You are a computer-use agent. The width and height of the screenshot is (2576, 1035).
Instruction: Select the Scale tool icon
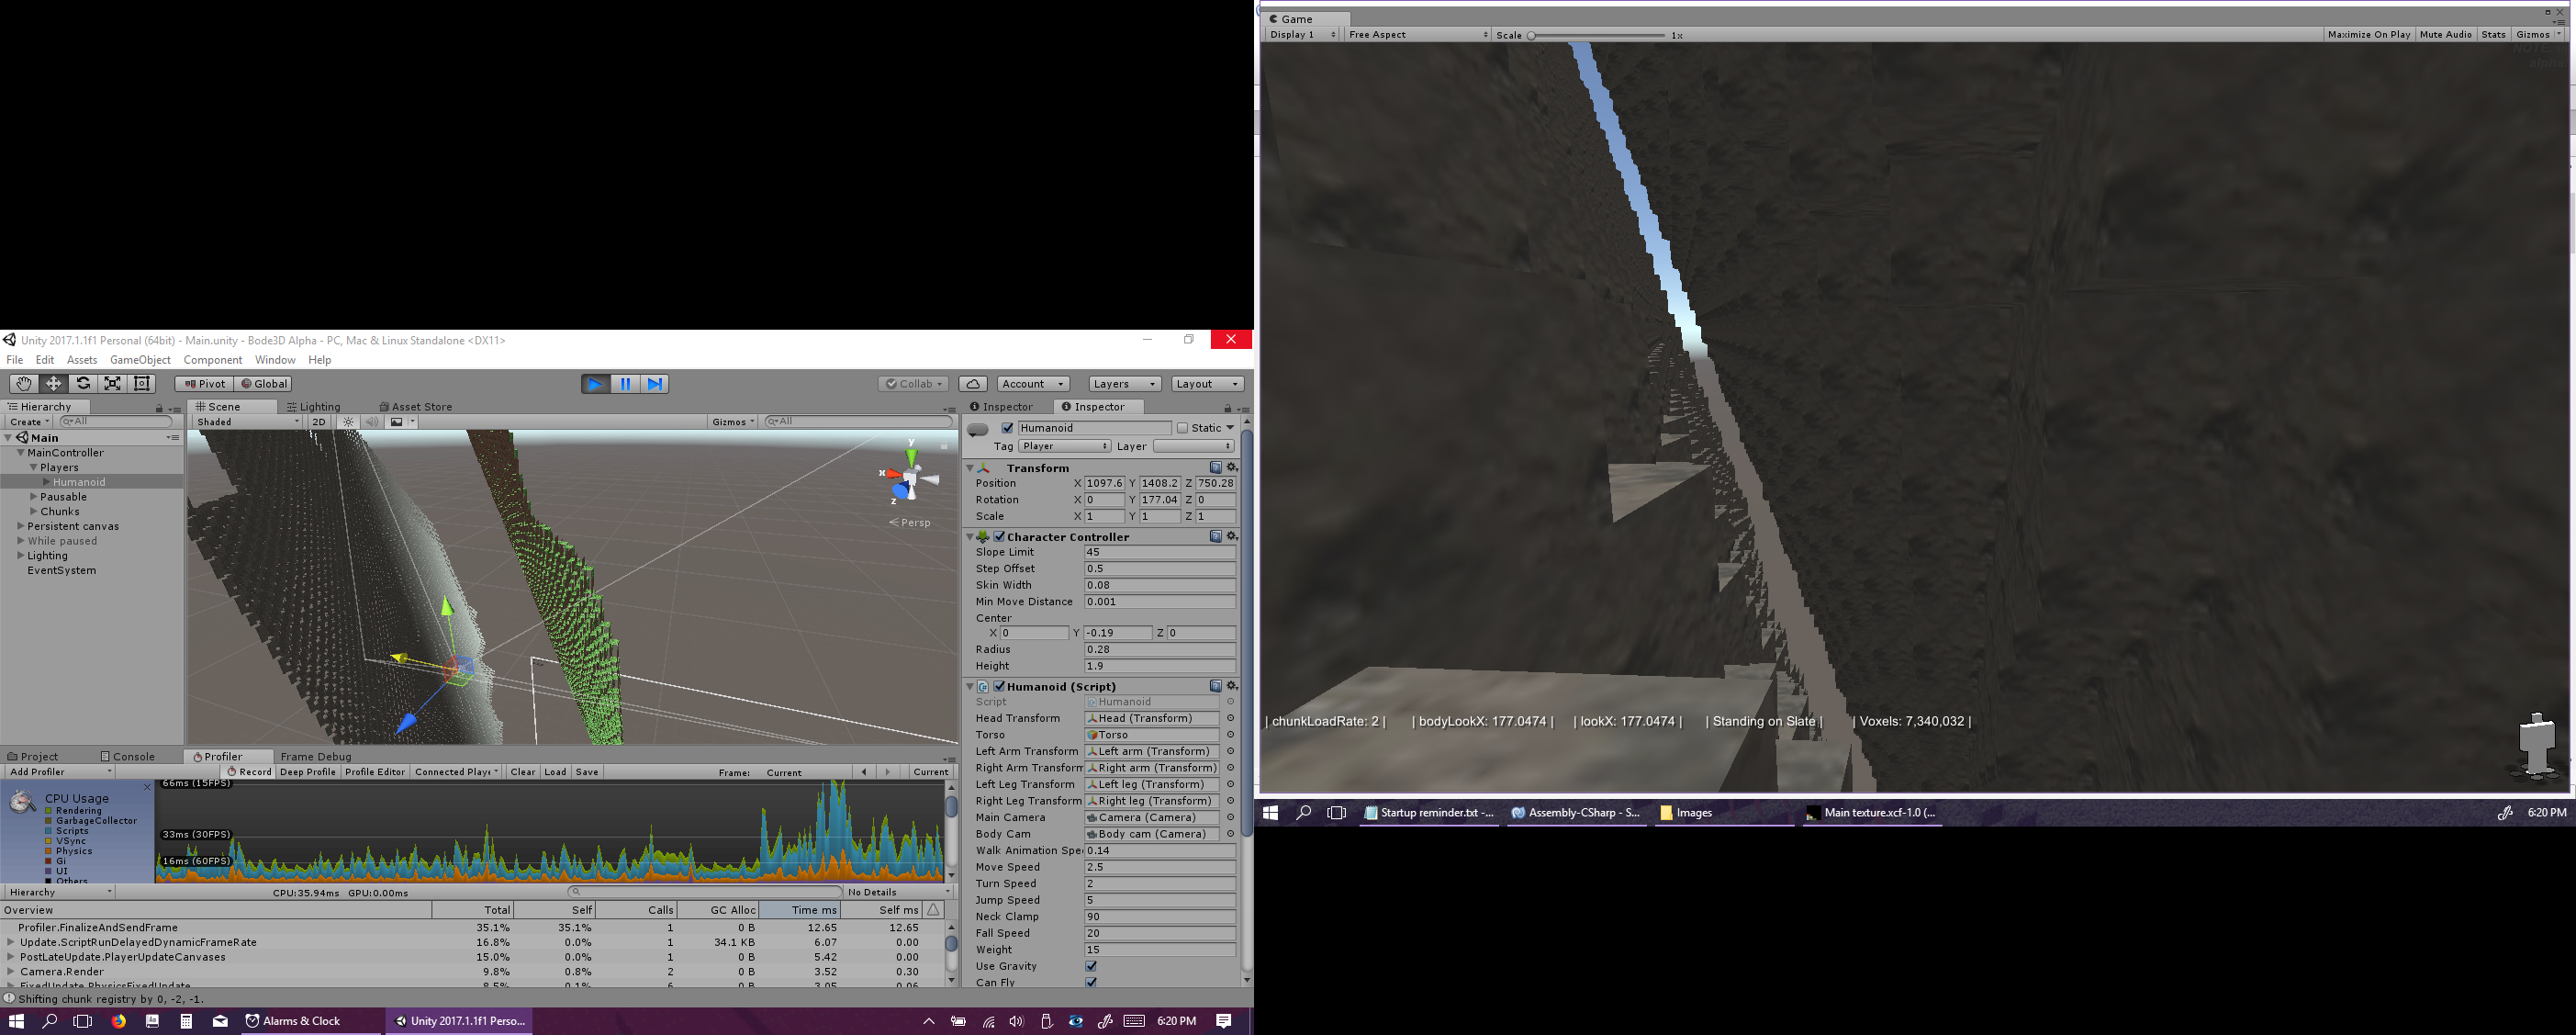tap(113, 384)
